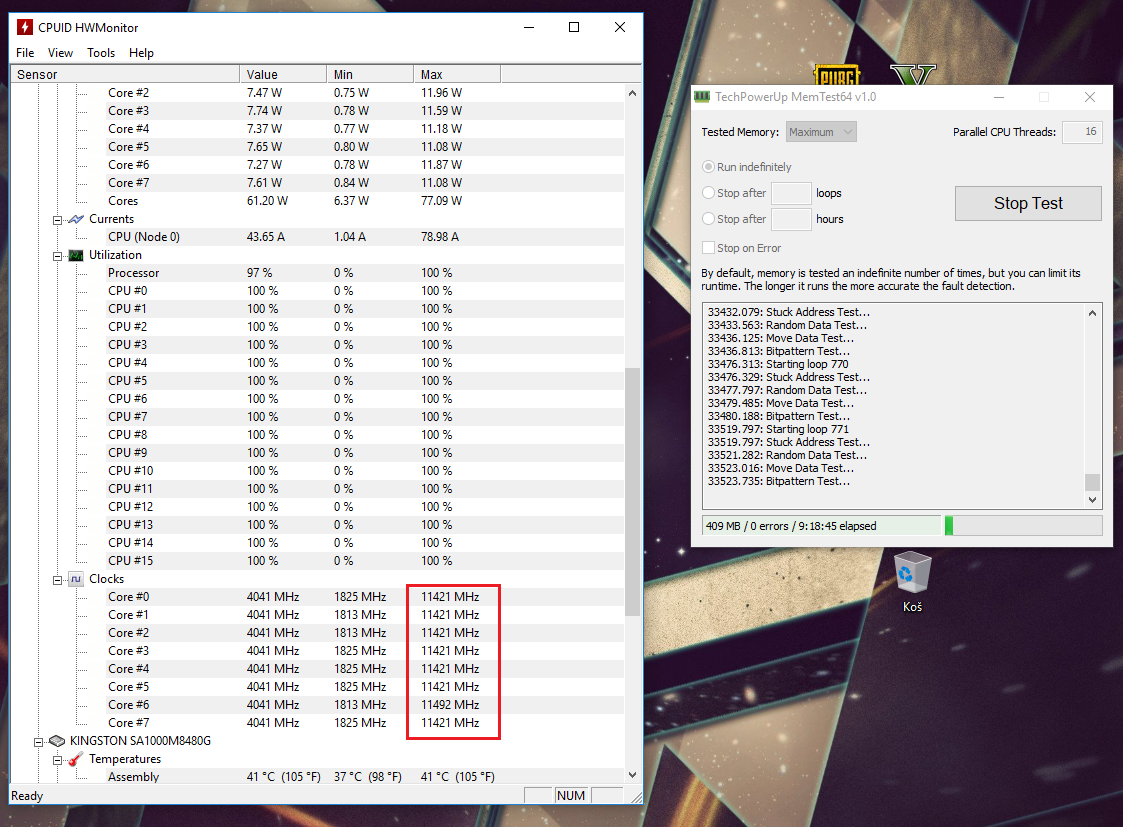
Task: Click the KINGSTON drive icon
Action: pos(57,740)
